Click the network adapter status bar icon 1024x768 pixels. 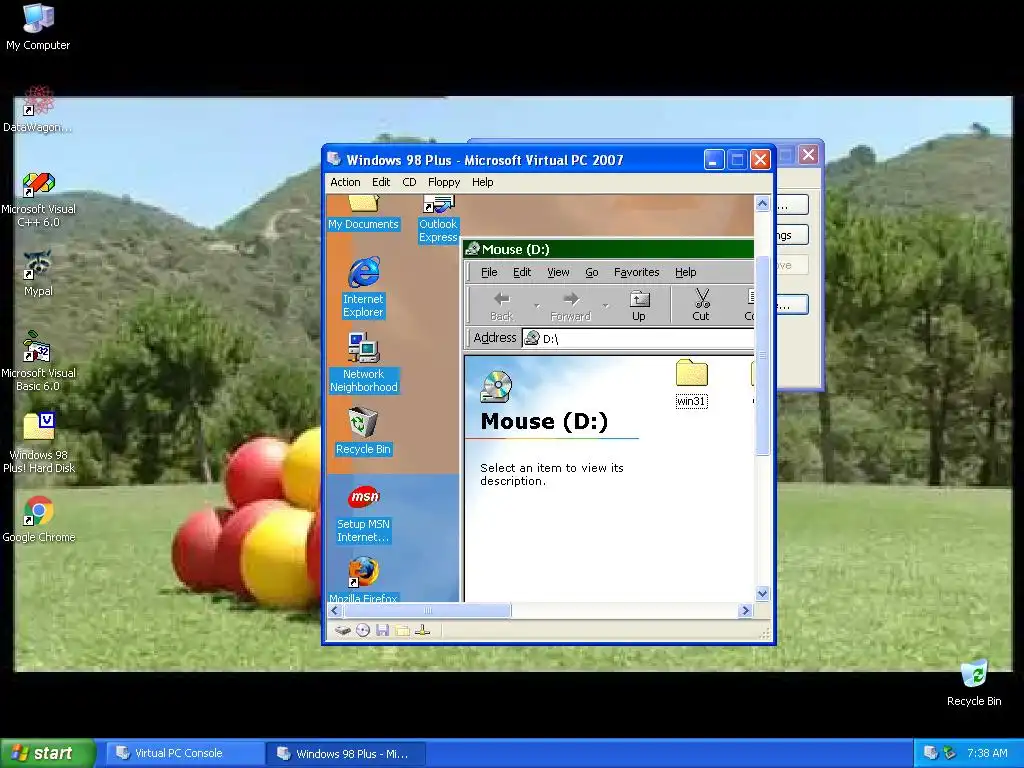(x=423, y=630)
